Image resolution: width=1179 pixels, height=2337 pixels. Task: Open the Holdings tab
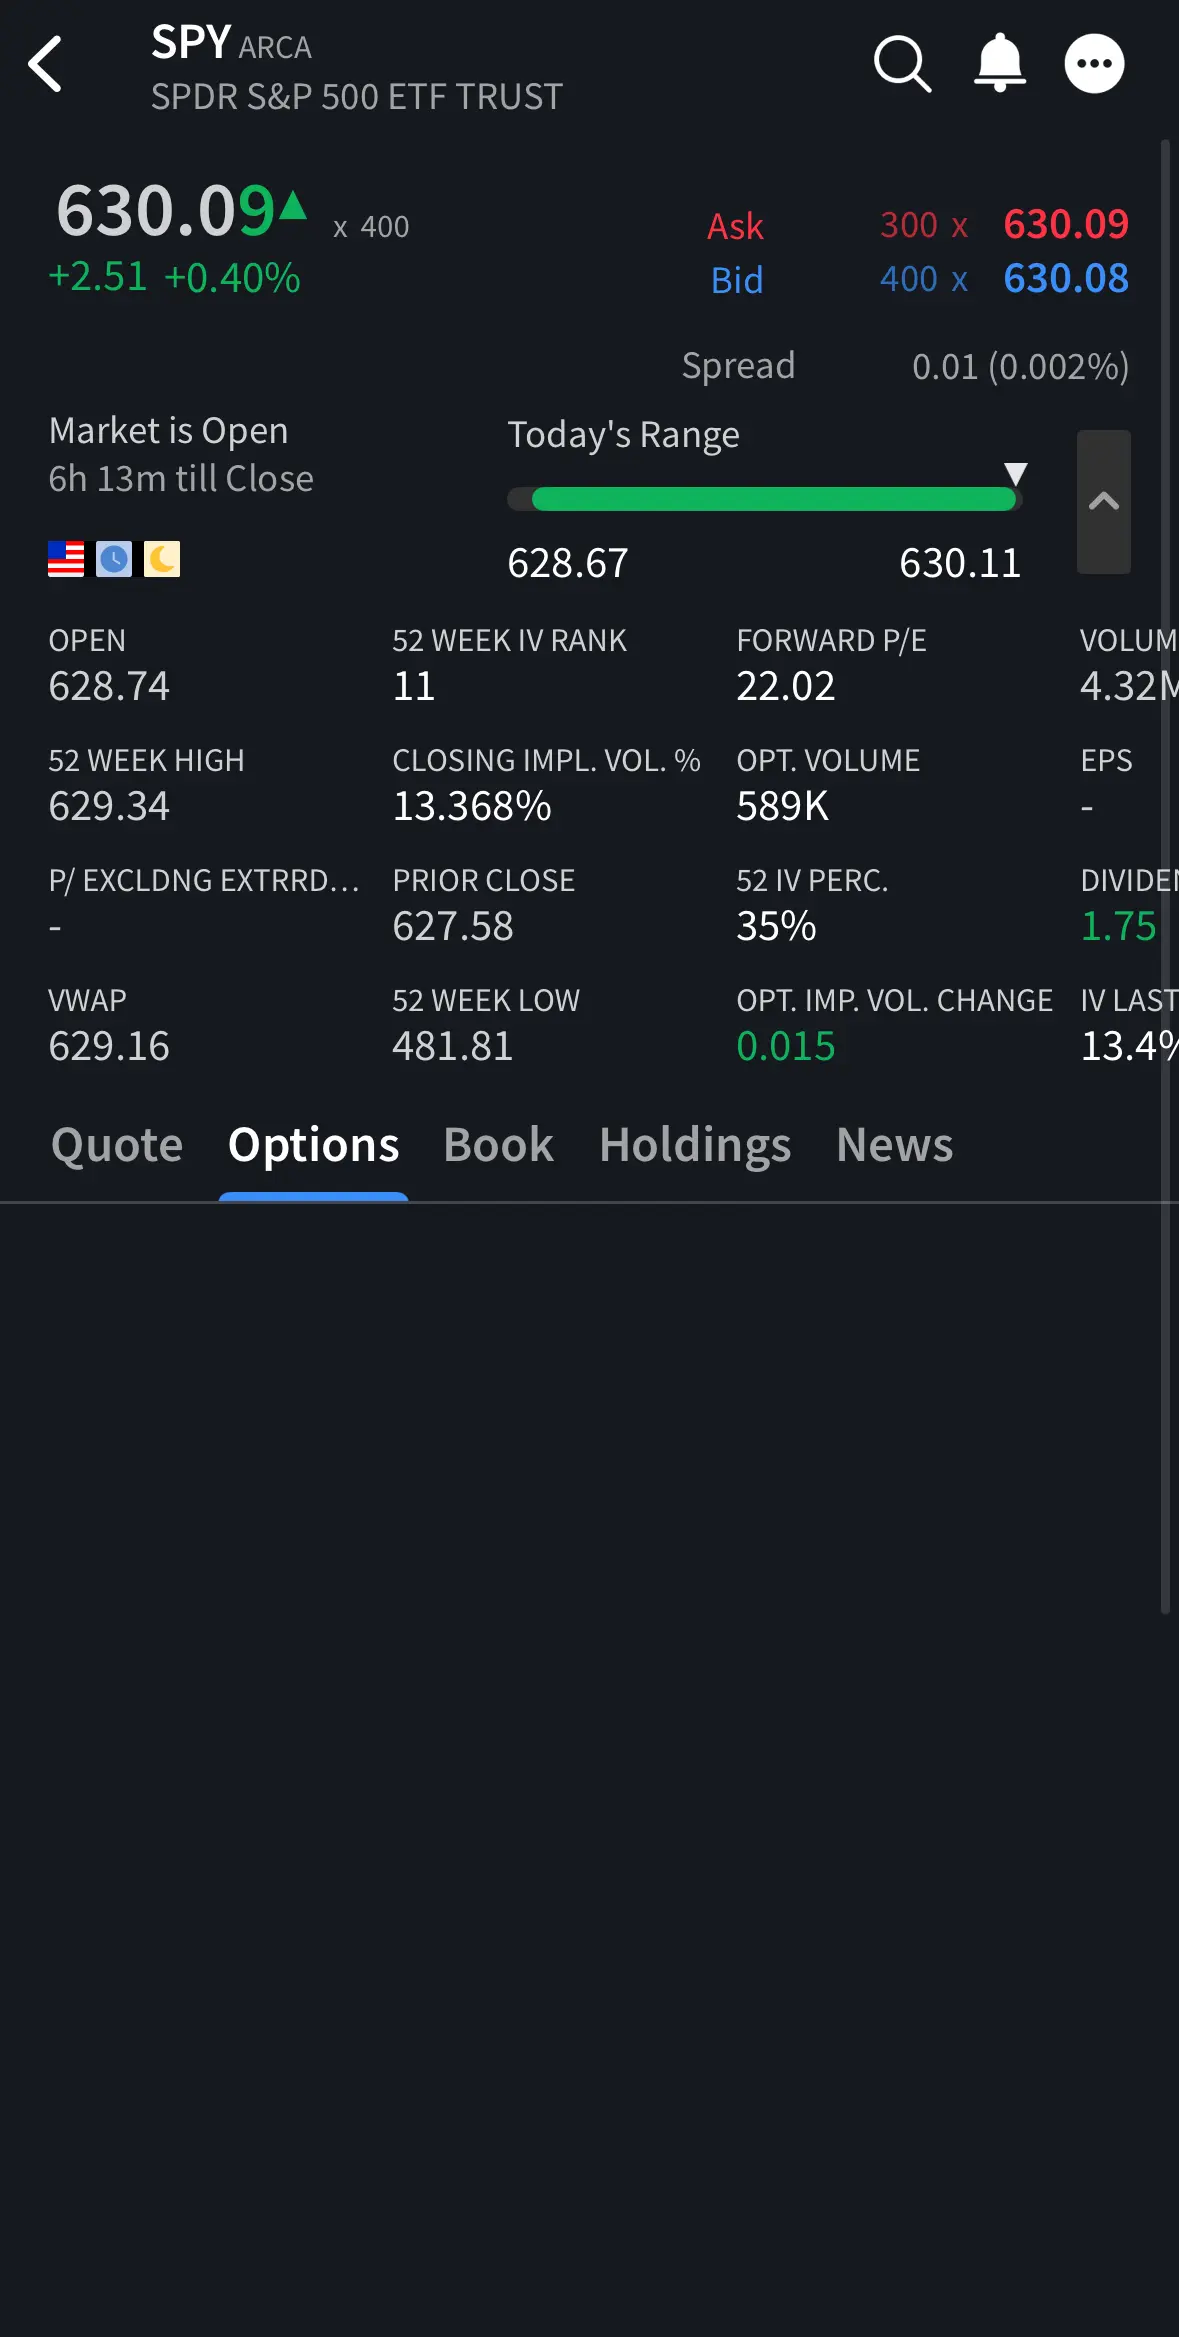click(x=695, y=1145)
